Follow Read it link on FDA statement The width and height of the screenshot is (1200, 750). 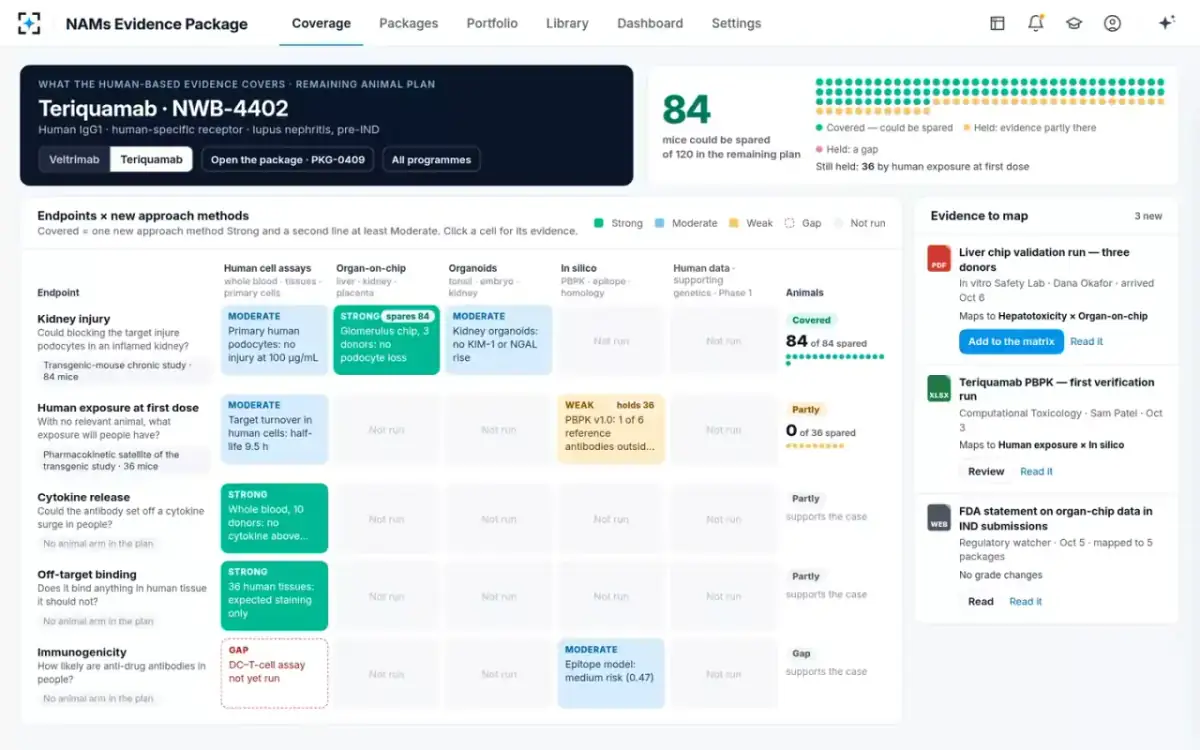(x=1026, y=602)
